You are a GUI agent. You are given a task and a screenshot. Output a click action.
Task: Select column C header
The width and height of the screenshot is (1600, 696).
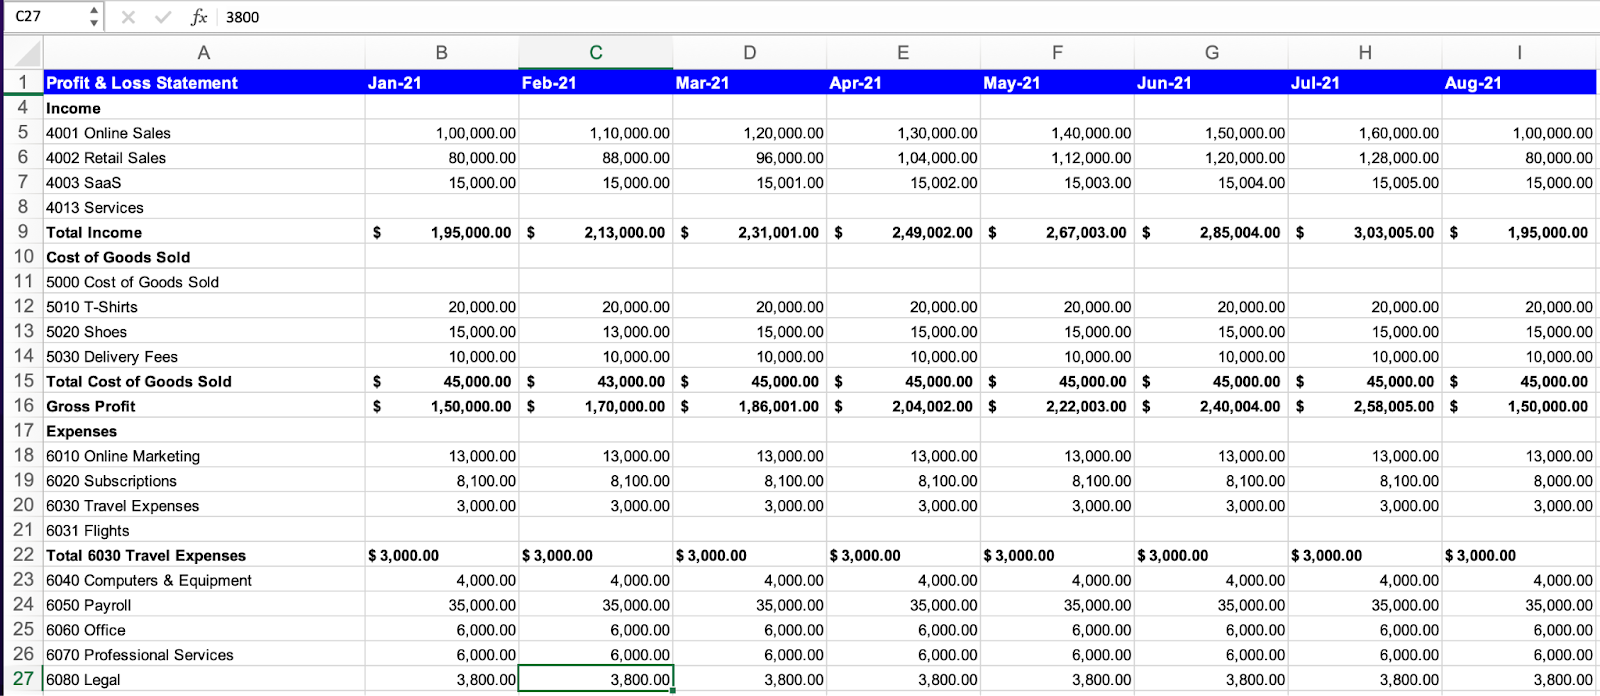coord(596,53)
